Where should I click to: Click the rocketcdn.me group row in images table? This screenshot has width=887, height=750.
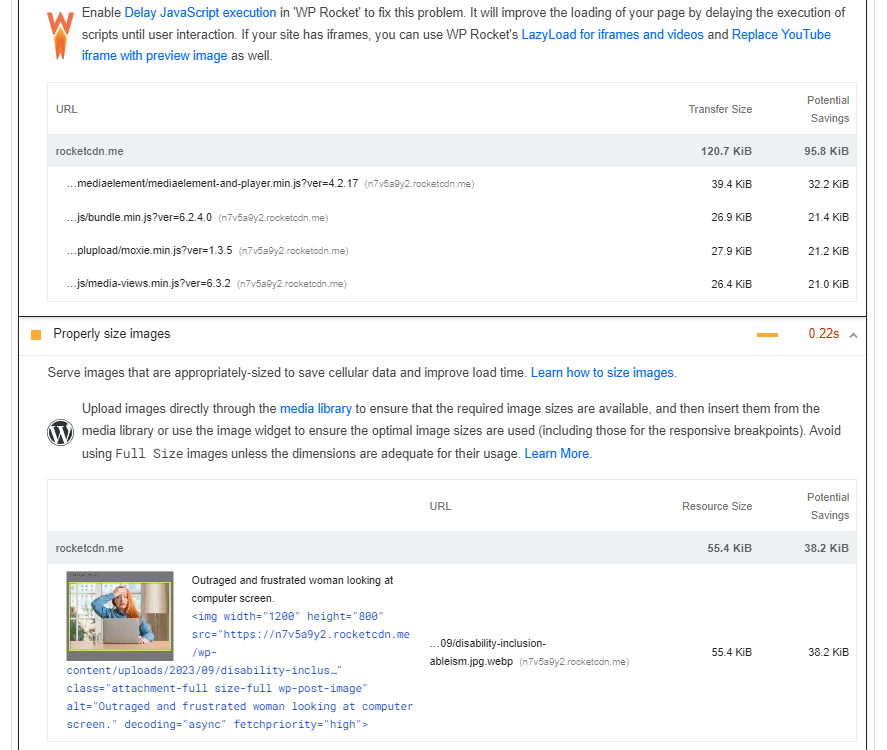(90, 548)
